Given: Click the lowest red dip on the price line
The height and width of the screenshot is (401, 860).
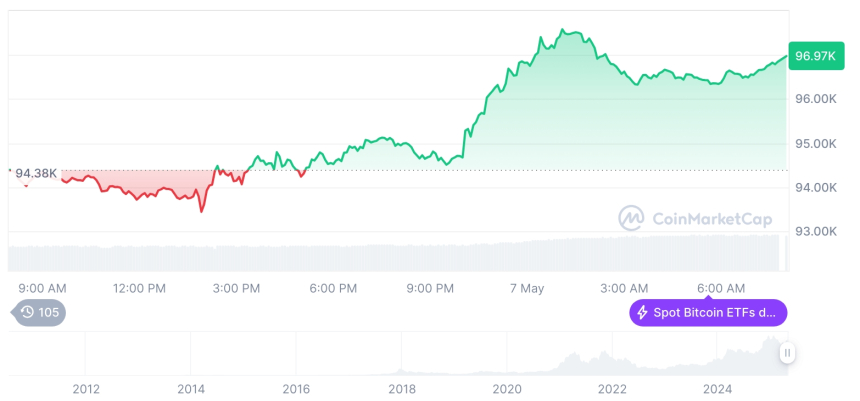Looking at the screenshot, I should [x=201, y=211].
